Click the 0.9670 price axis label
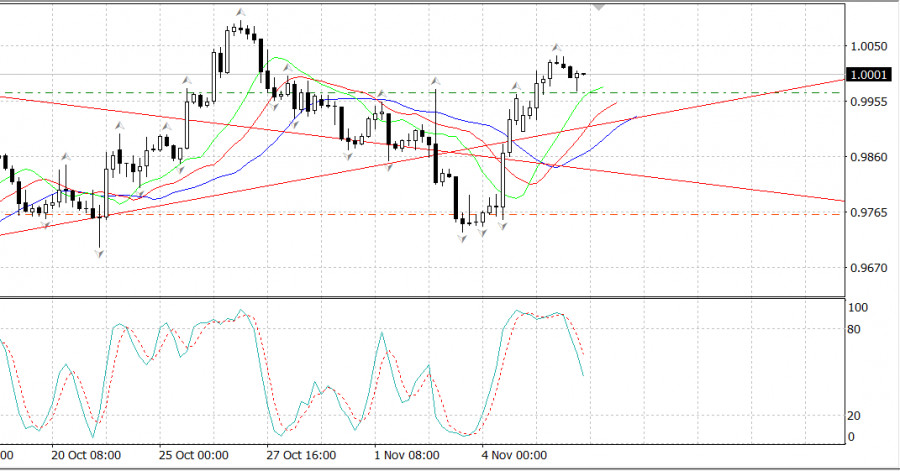The width and height of the screenshot is (900, 471). pyautogui.click(x=869, y=268)
